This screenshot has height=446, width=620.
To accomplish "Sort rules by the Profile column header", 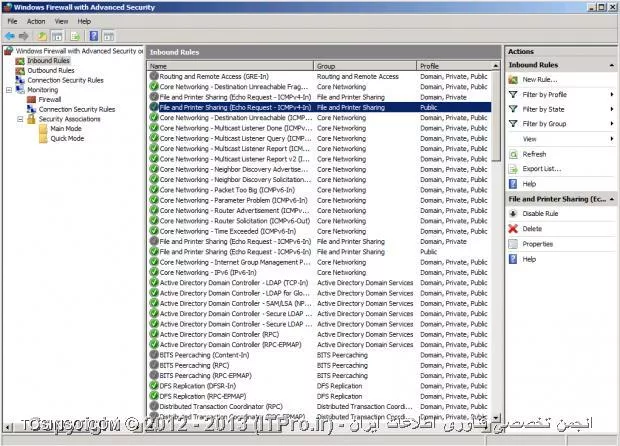I will pos(454,66).
